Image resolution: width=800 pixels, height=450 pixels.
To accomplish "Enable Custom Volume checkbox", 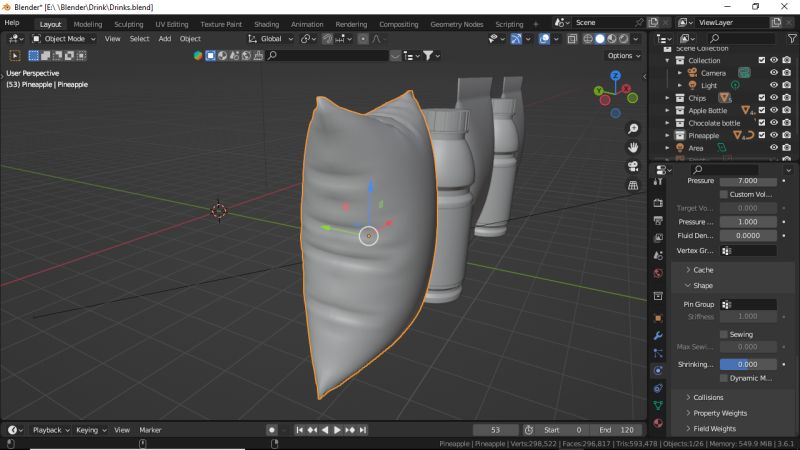I will (723, 194).
